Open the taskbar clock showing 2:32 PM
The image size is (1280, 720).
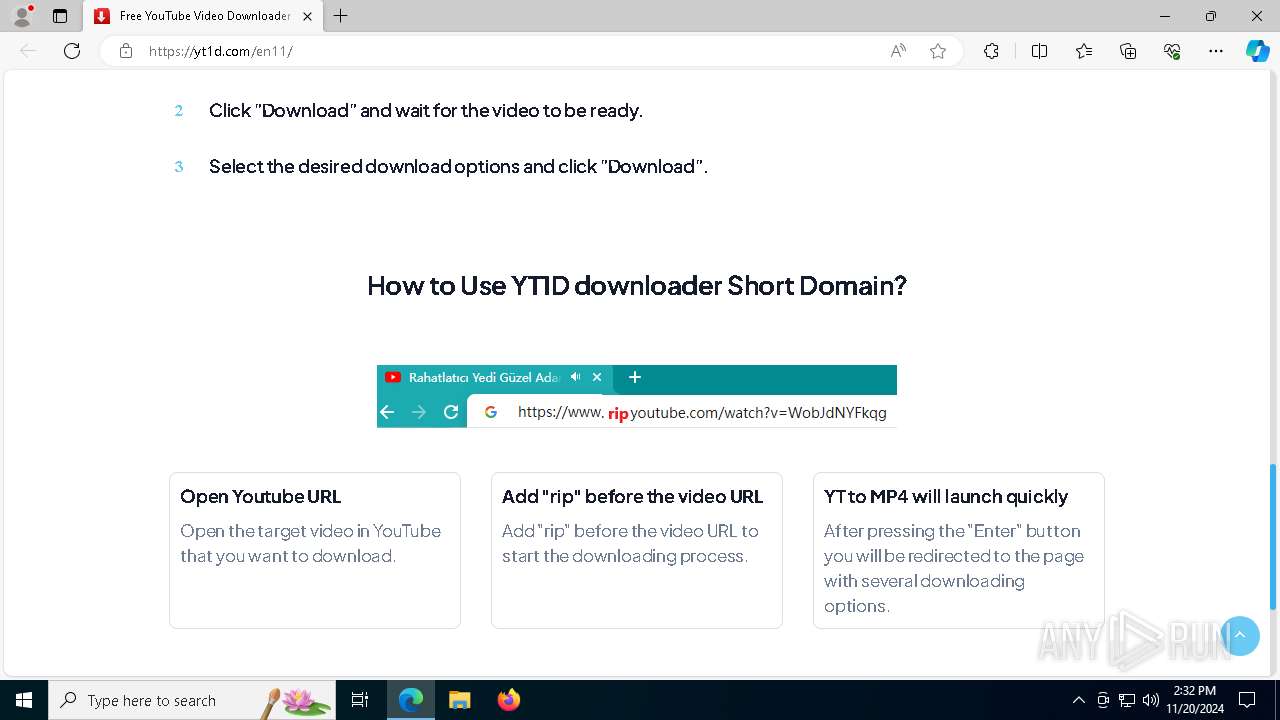[1195, 700]
